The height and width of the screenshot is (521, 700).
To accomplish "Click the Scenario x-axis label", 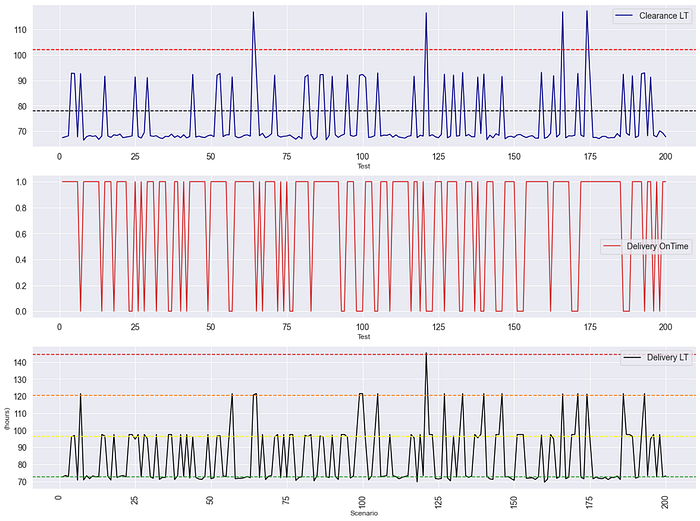I will [x=363, y=514].
